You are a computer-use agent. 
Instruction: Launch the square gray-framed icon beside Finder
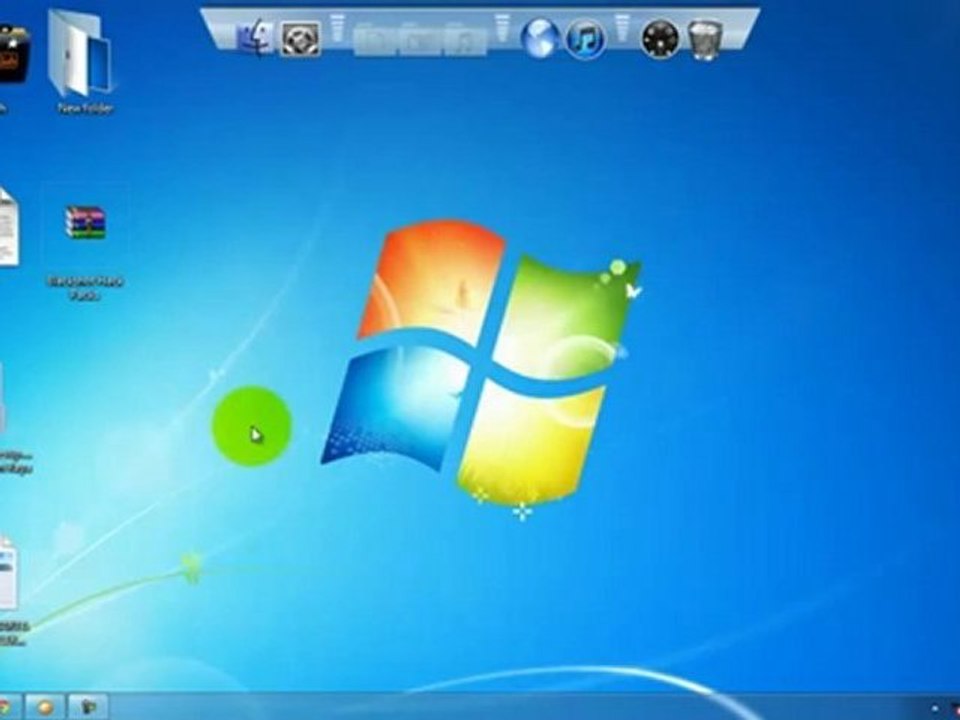301,39
